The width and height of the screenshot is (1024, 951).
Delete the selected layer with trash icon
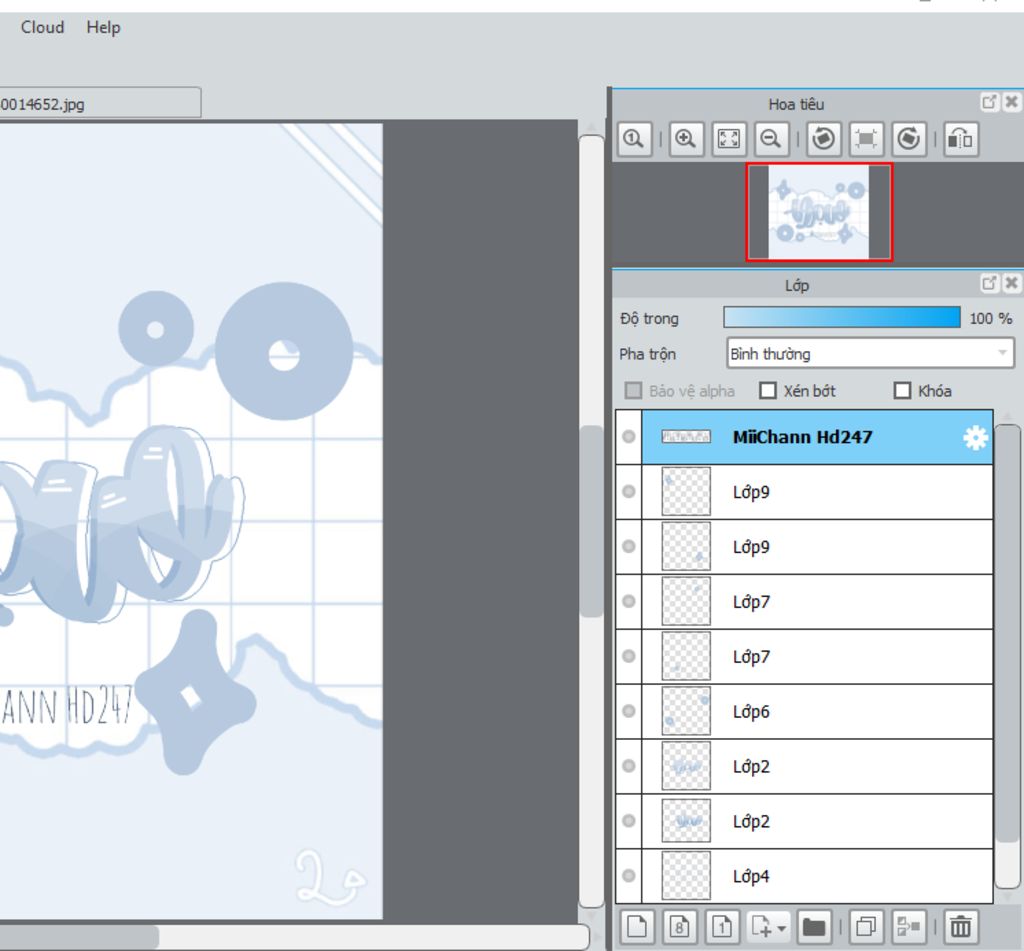tap(960, 927)
